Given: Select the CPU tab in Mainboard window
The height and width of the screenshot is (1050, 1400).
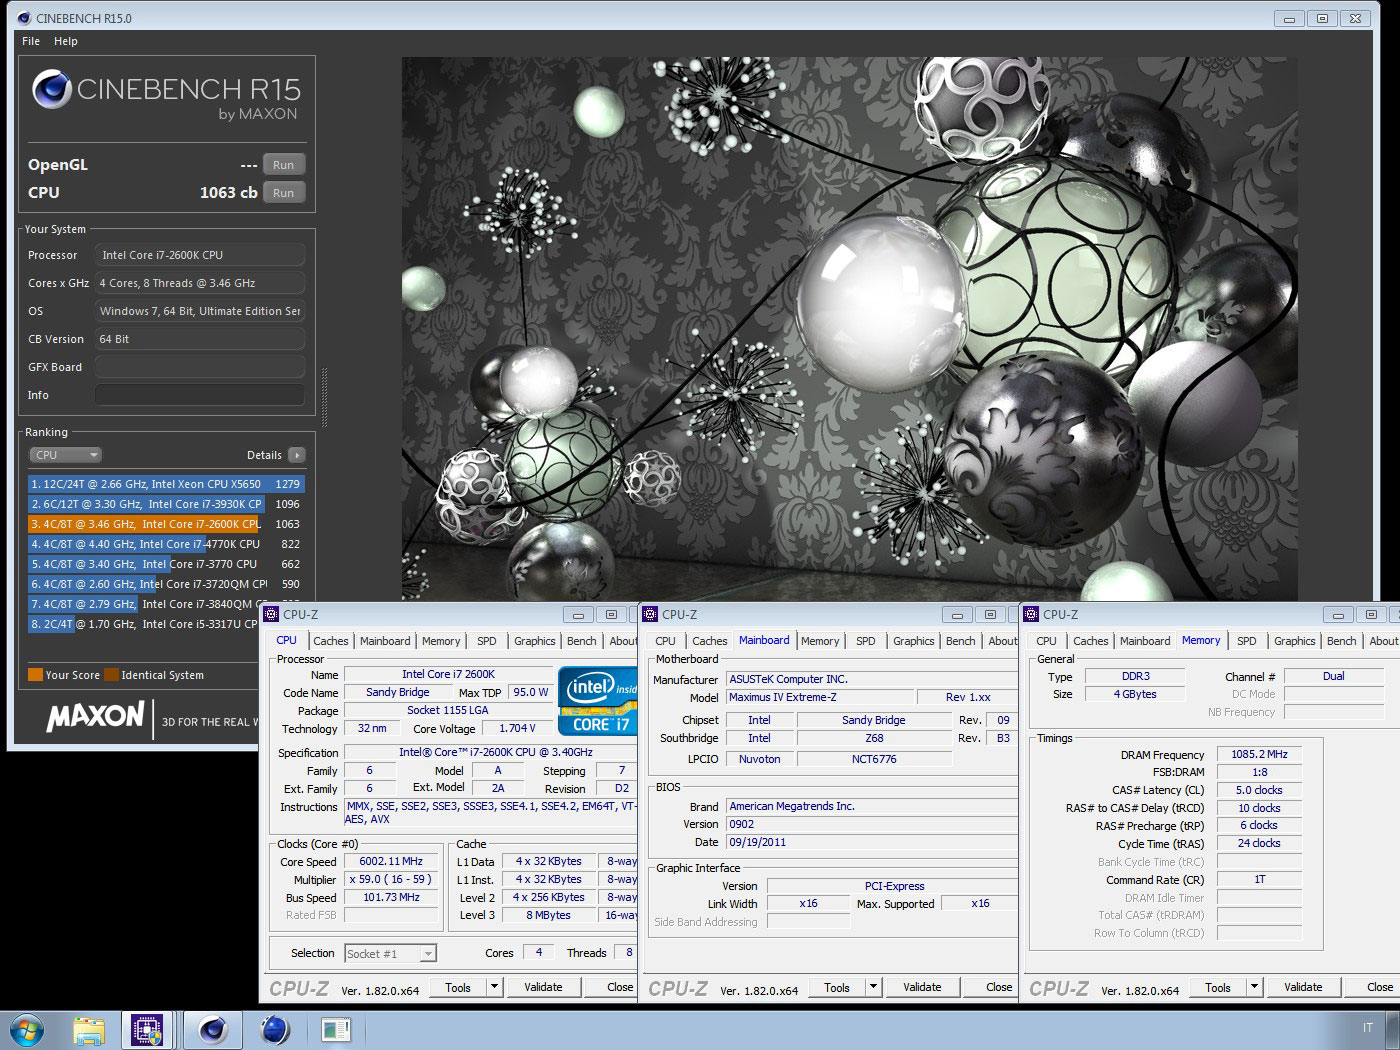Looking at the screenshot, I should tap(665, 641).
